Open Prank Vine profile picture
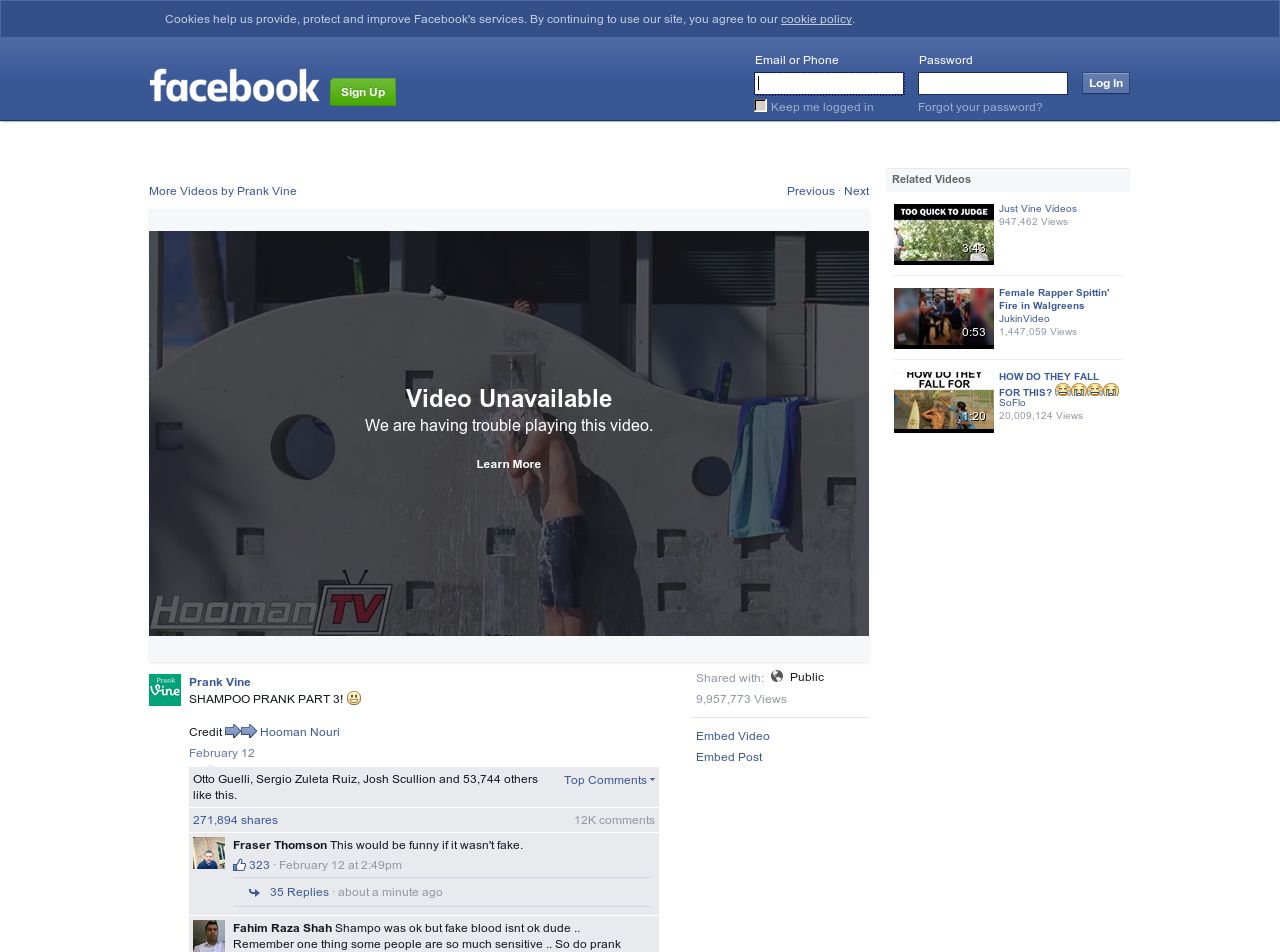 165,690
